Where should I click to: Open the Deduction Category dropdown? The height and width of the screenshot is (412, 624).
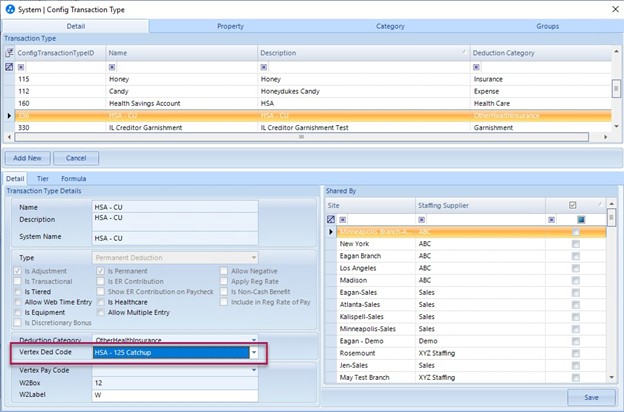[x=254, y=340]
